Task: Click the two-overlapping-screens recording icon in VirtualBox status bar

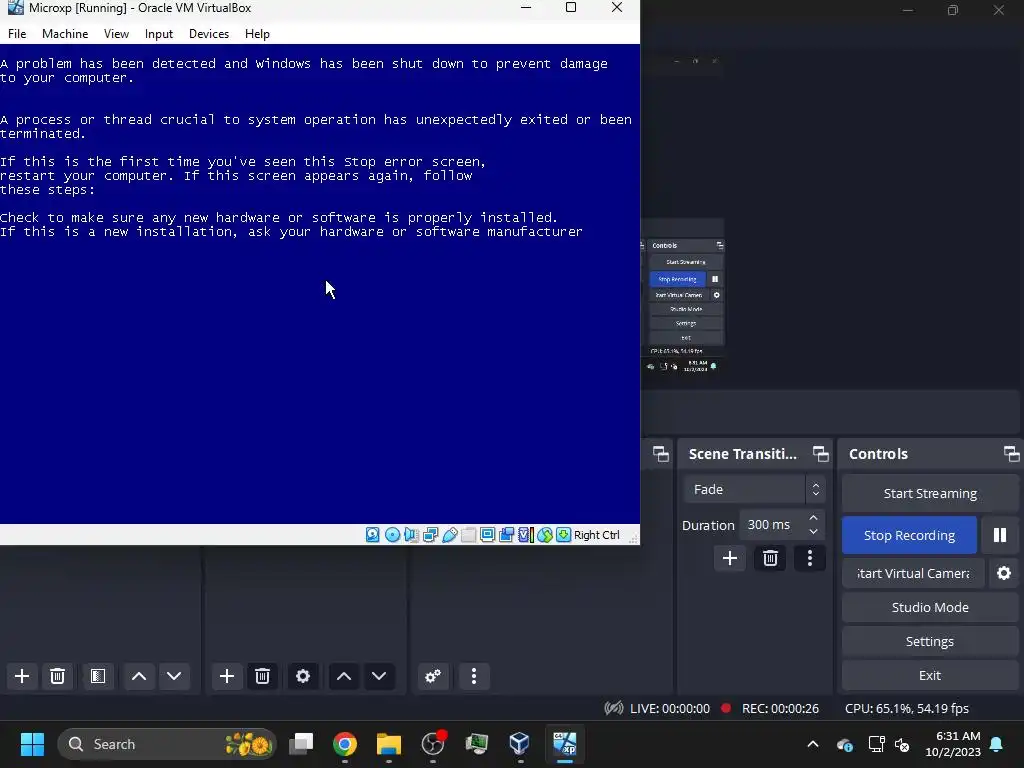Action: coord(506,535)
